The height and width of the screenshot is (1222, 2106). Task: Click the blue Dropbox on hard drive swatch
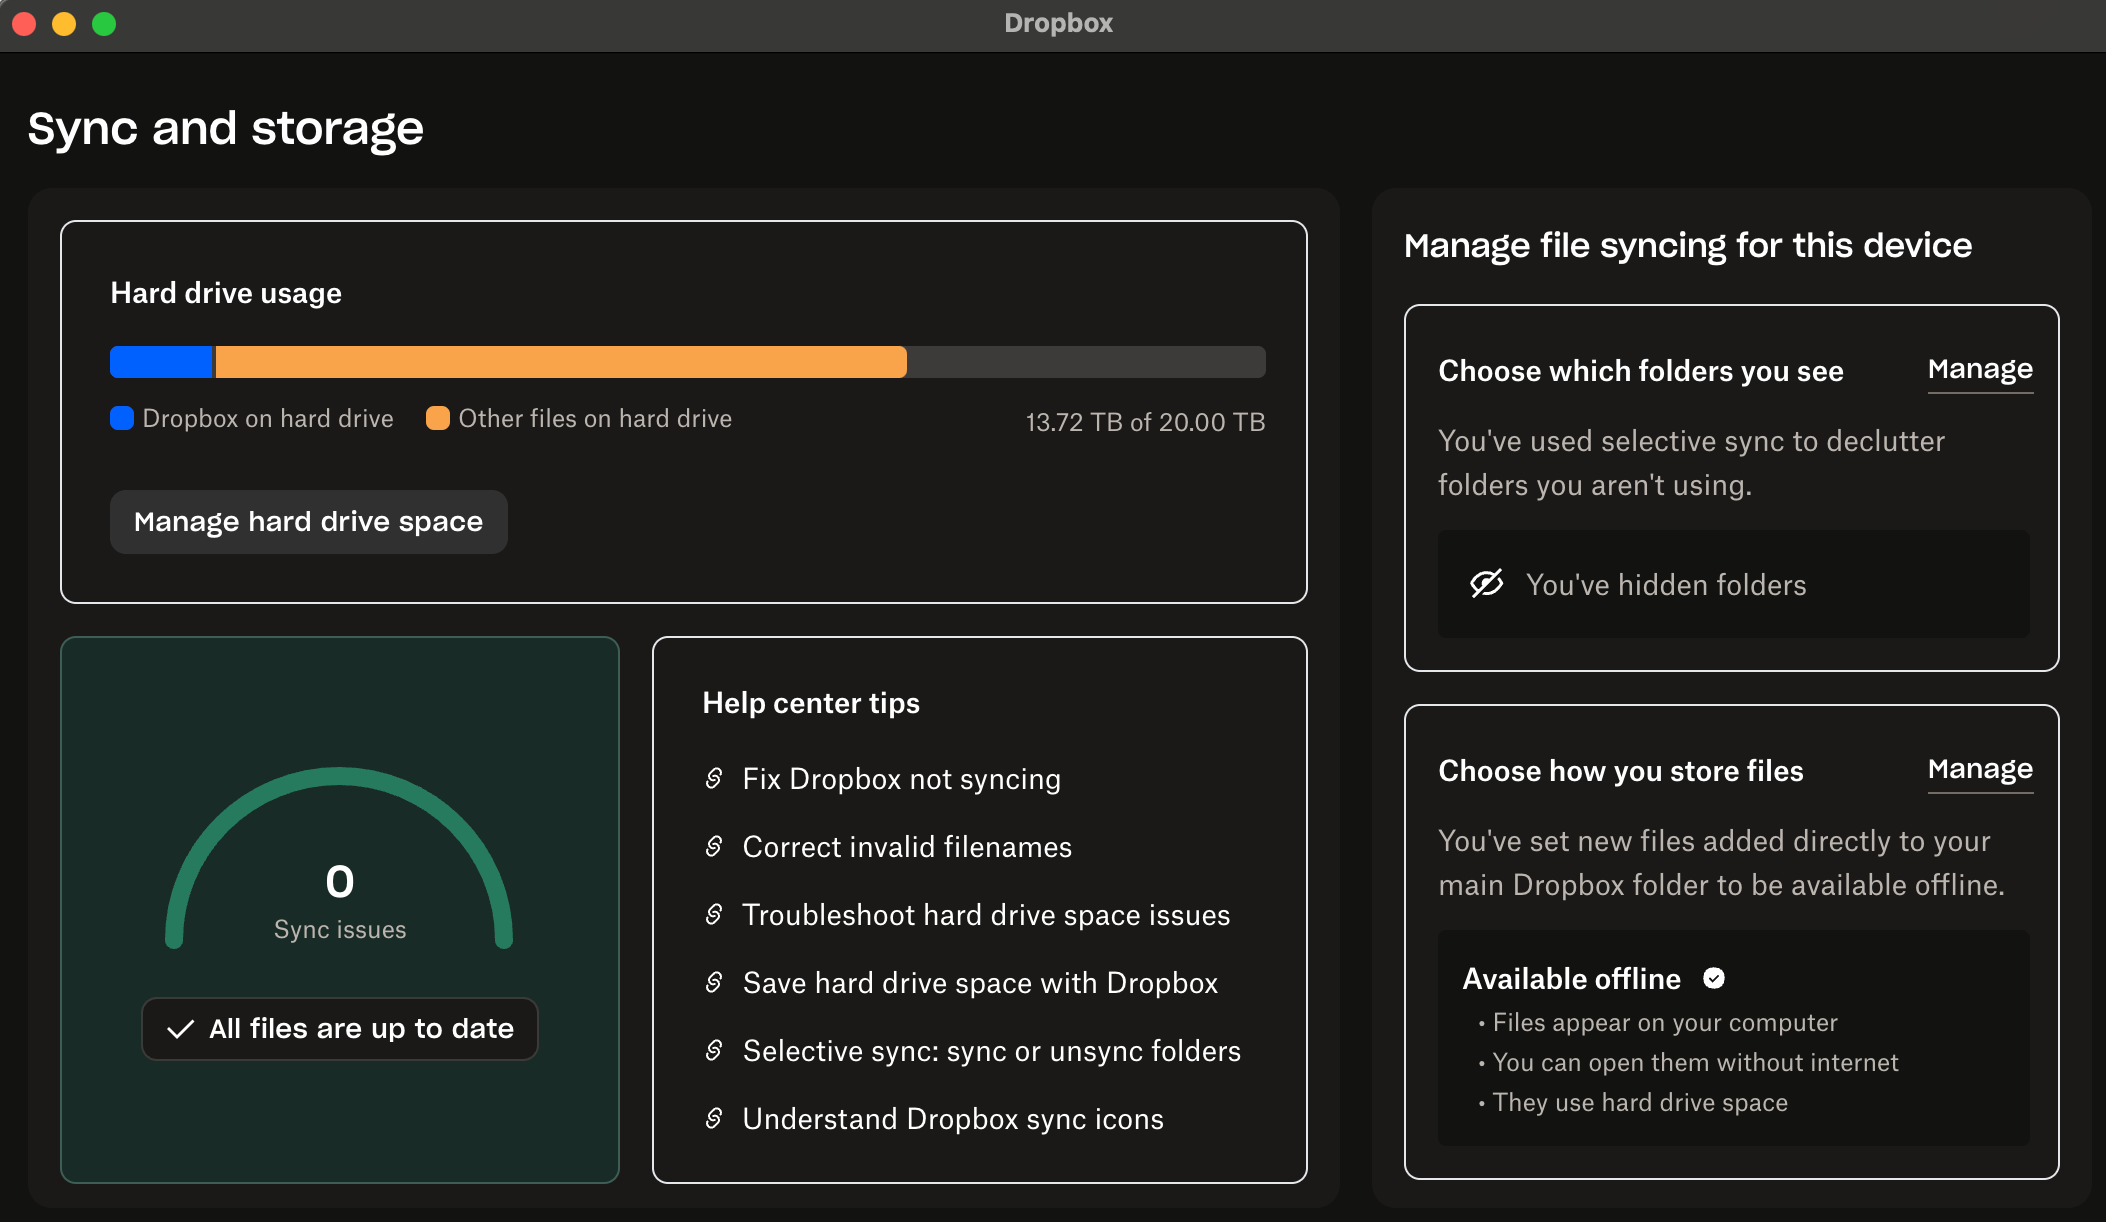pos(122,418)
